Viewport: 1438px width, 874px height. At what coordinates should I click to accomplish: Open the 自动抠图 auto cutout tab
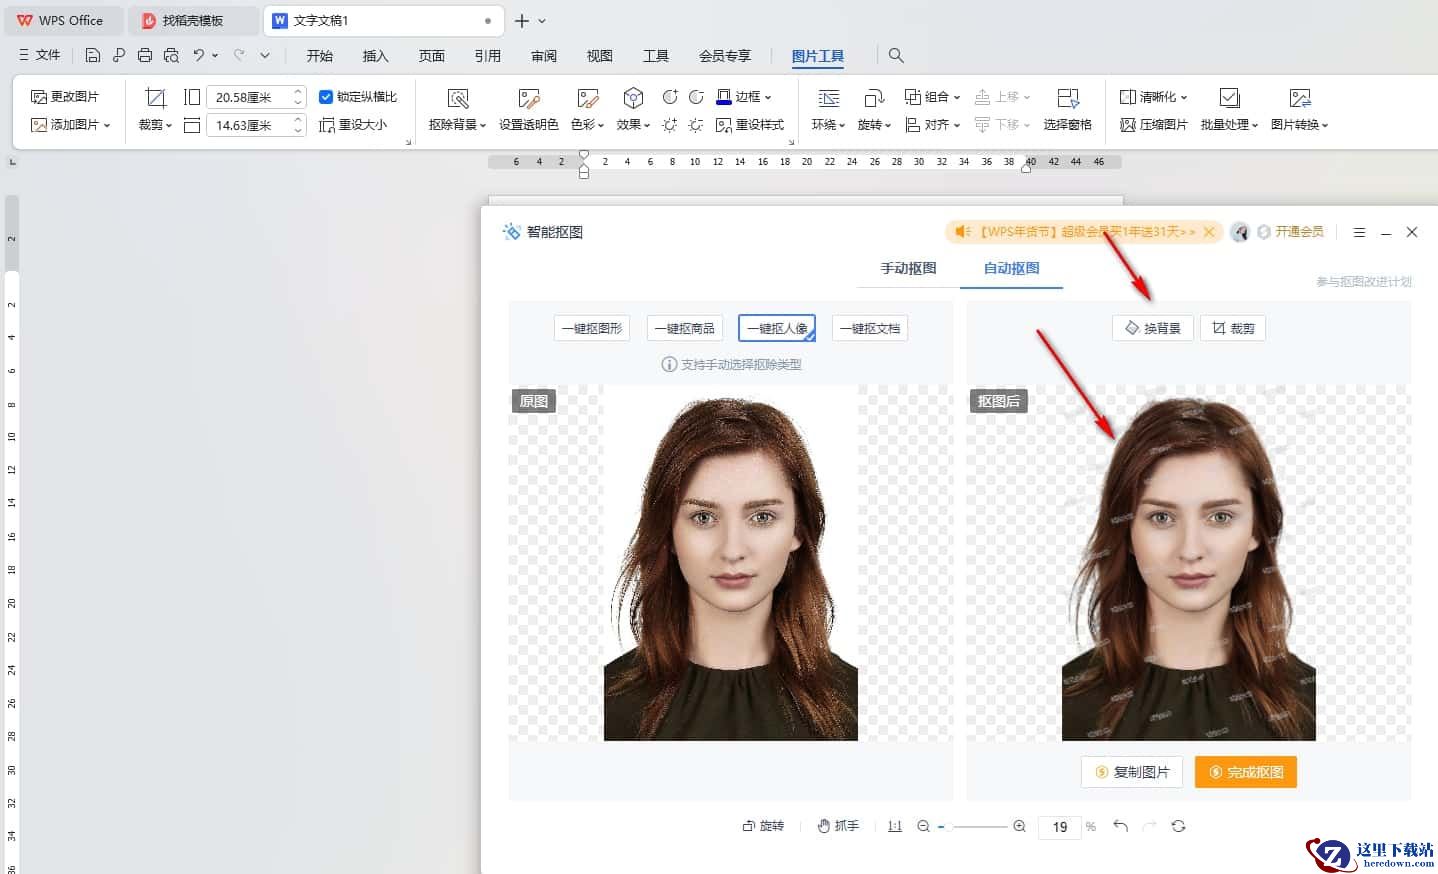tap(1011, 268)
